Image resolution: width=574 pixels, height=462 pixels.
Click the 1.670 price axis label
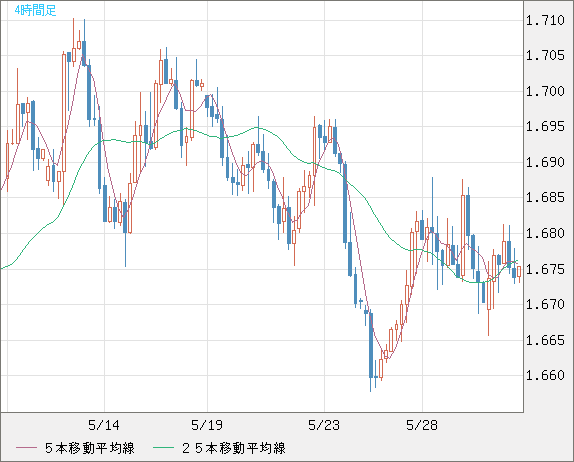click(545, 304)
